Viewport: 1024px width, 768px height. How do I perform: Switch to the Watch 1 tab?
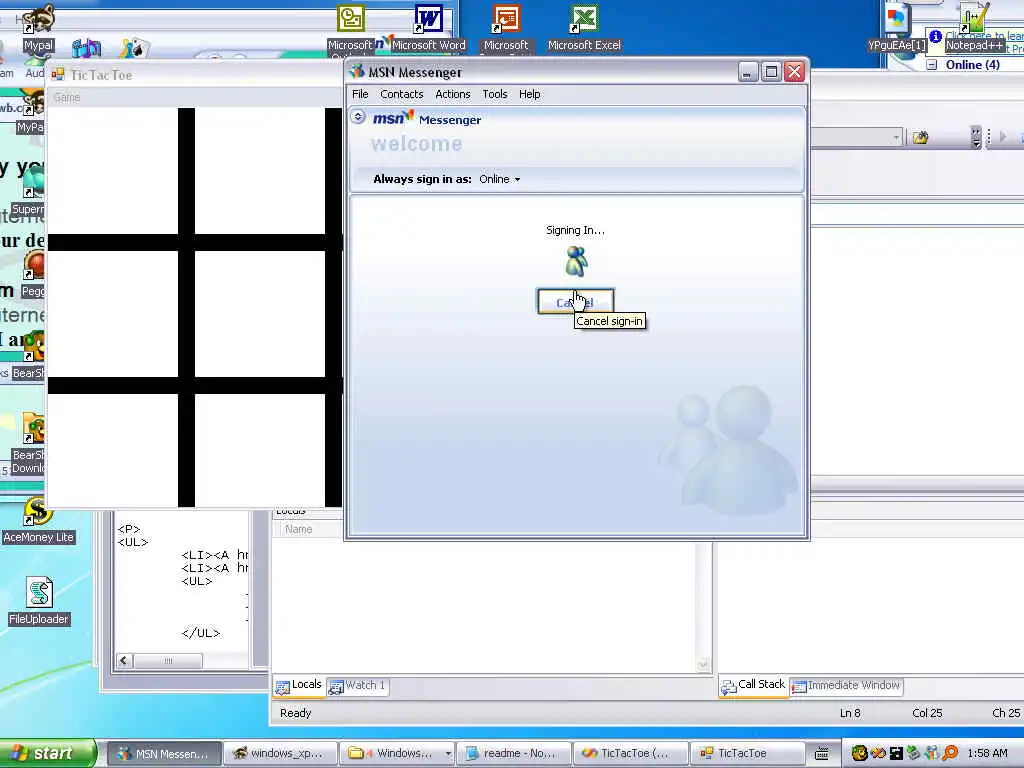click(x=357, y=686)
